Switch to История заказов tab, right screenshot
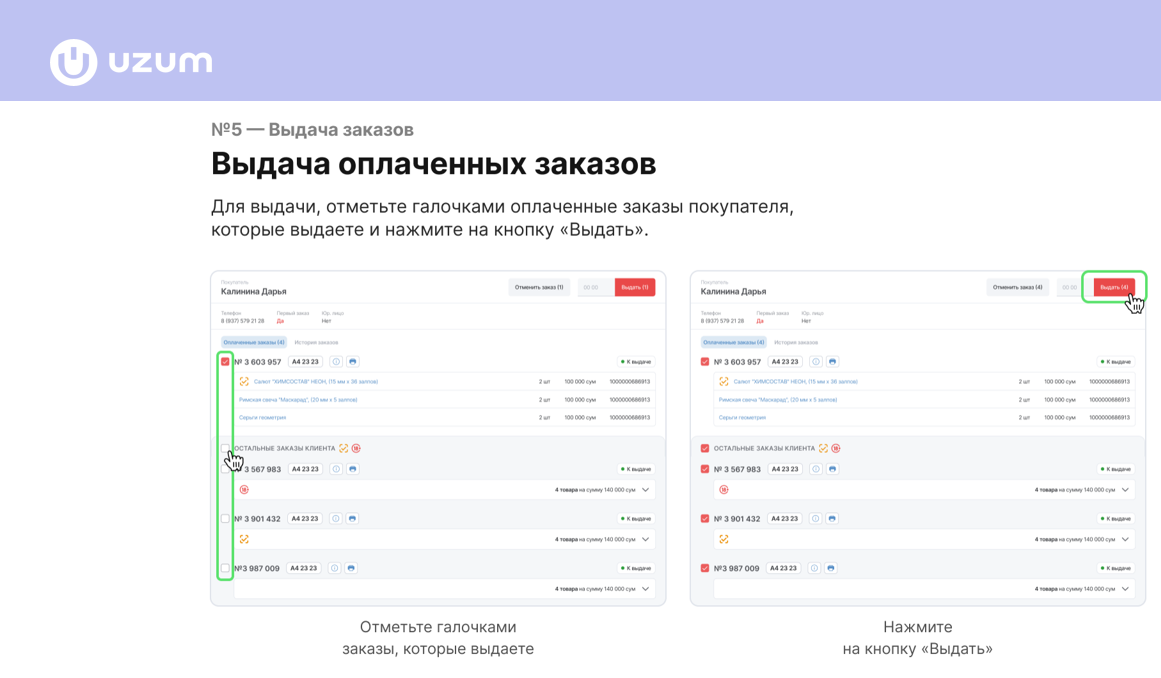Viewport: 1161px width, 678px height. 796,343
